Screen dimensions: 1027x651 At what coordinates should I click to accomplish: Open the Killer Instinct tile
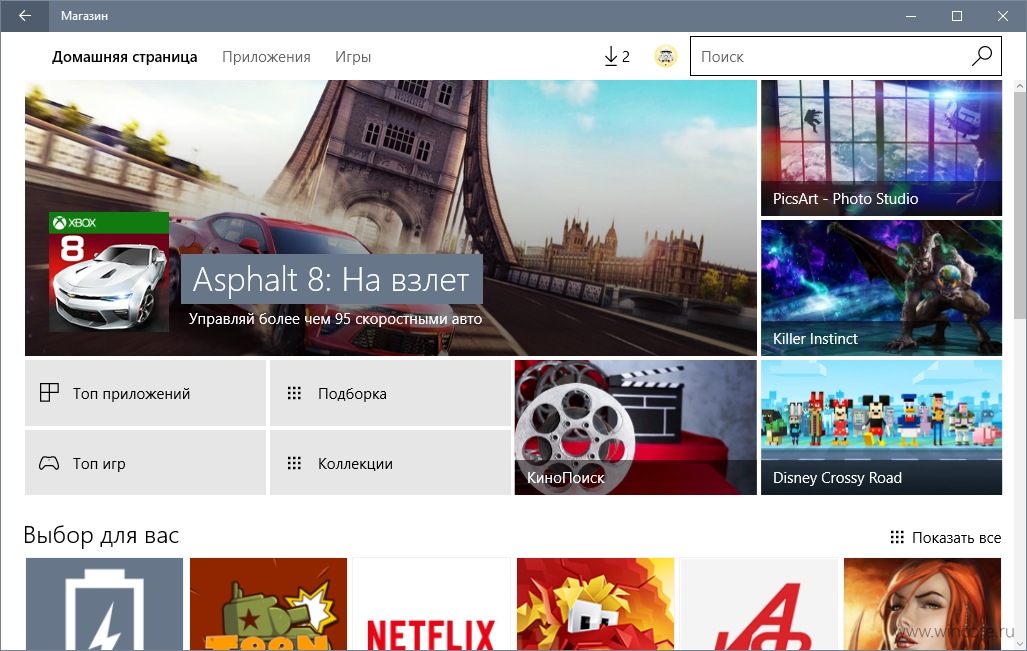coord(881,288)
